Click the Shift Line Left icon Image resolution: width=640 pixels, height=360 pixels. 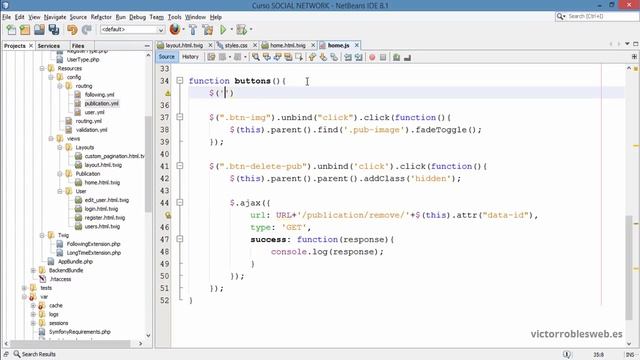coord(348,57)
